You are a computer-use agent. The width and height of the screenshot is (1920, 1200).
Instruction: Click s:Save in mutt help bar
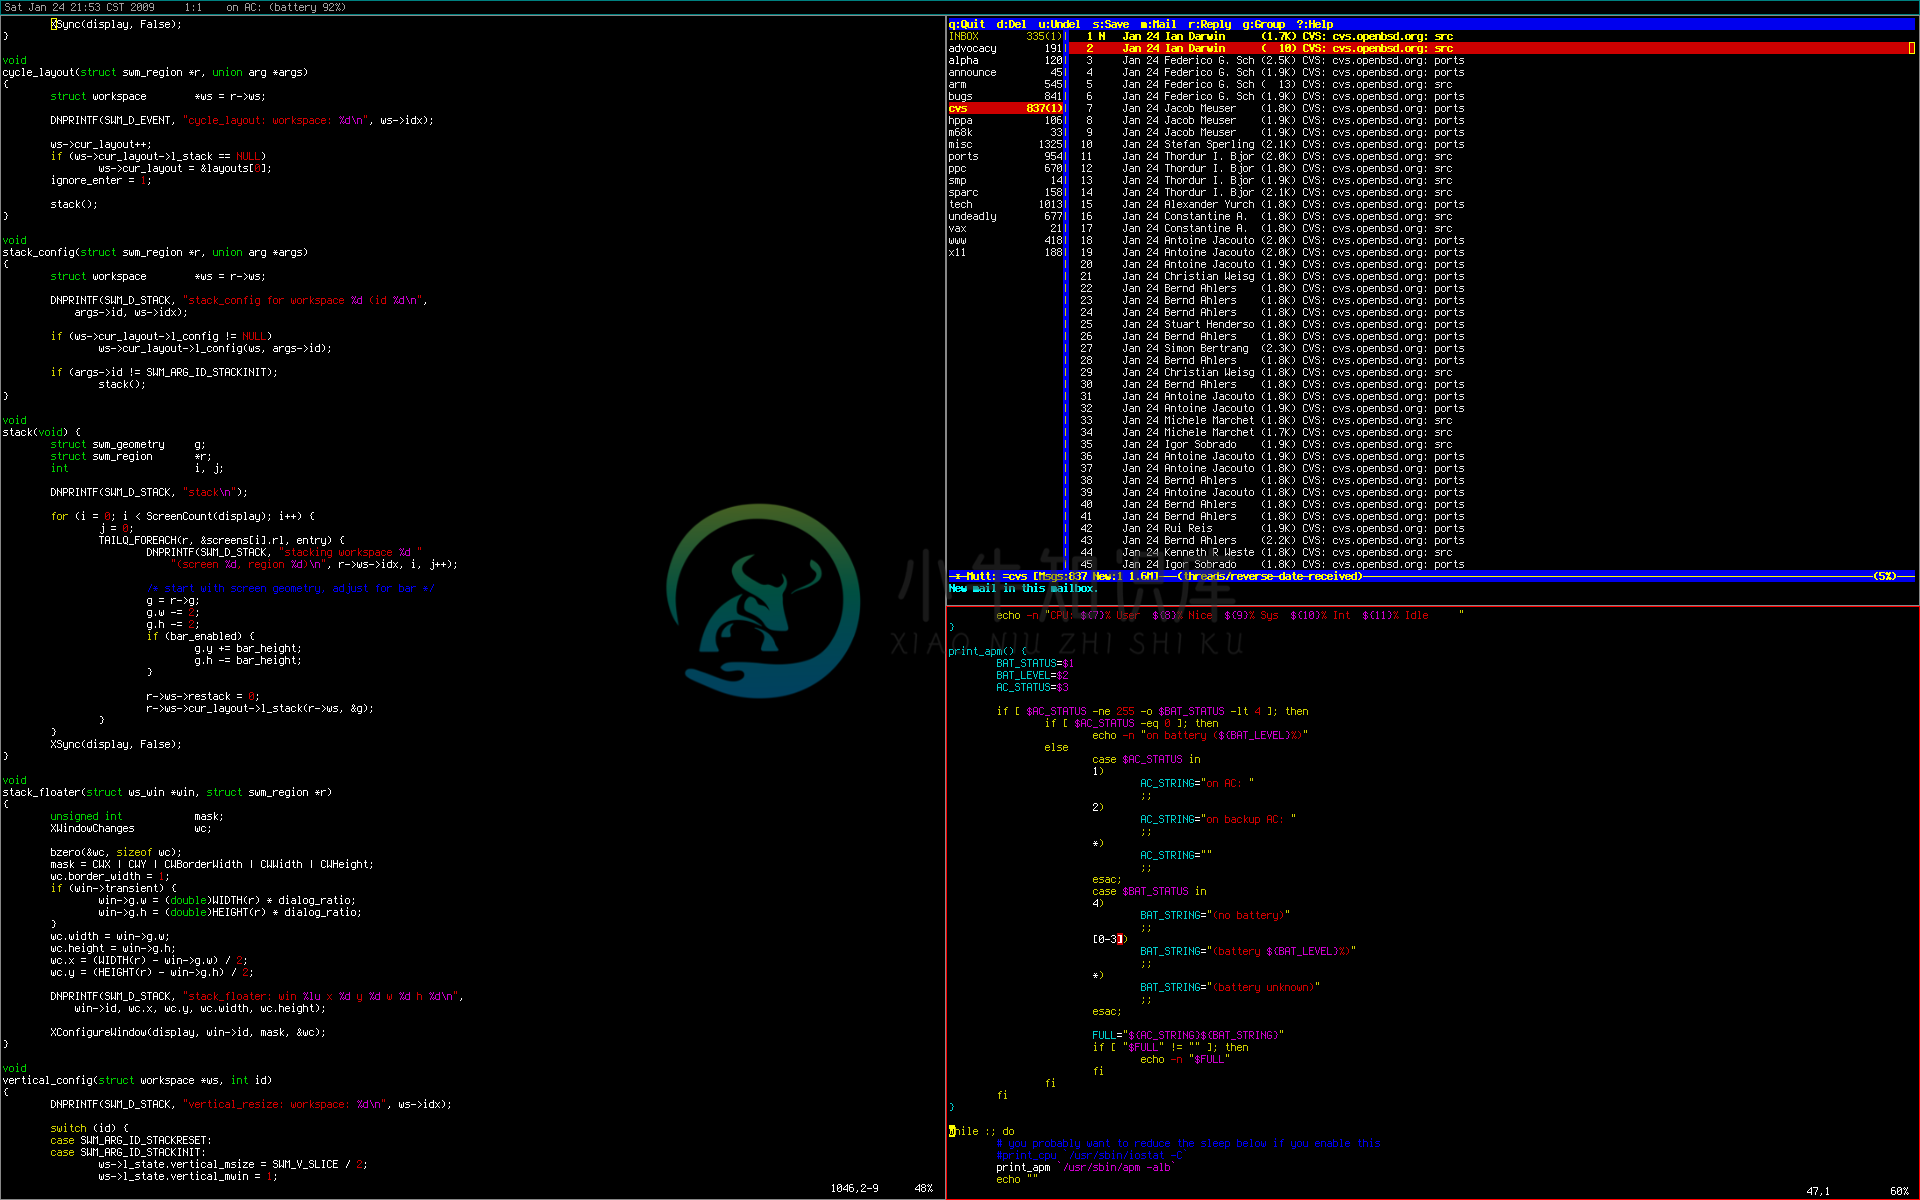(1110, 24)
